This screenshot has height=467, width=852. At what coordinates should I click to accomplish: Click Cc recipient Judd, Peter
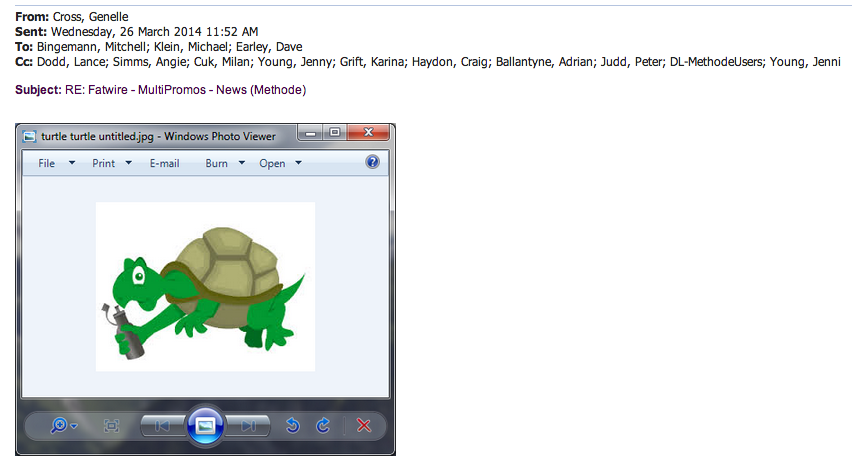(x=631, y=62)
